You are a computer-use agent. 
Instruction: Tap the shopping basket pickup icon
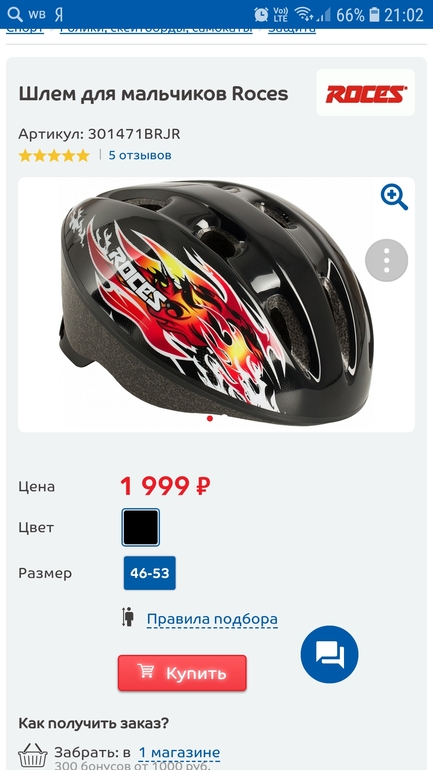click(x=33, y=755)
